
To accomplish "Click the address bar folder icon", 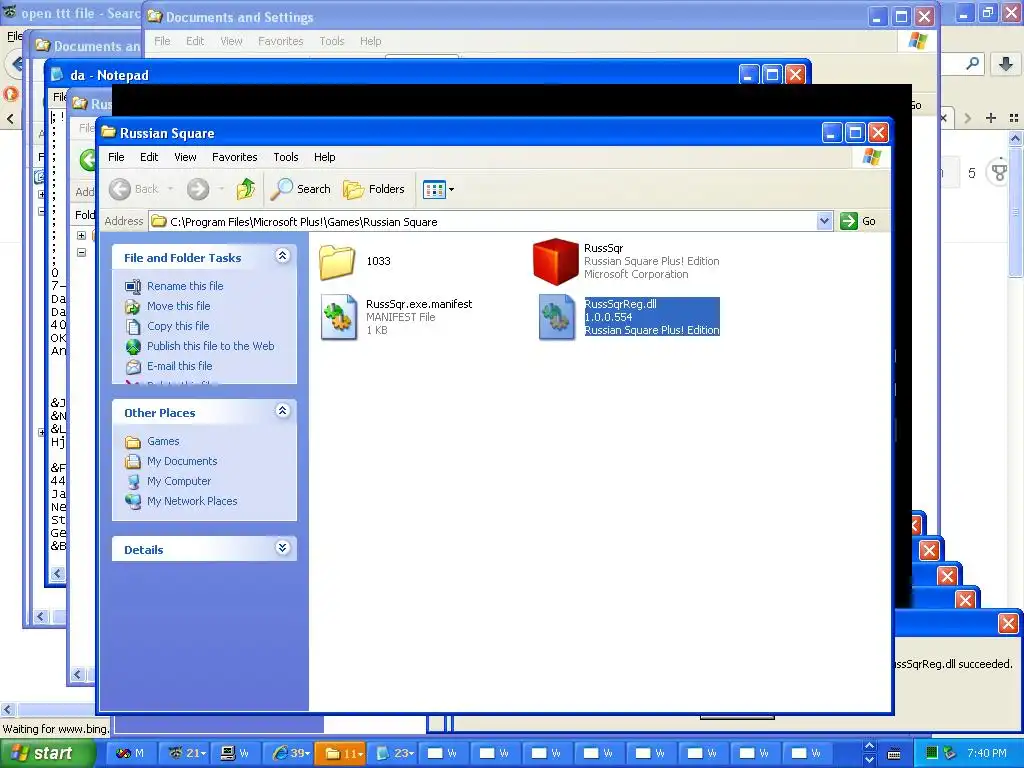I will (159, 221).
